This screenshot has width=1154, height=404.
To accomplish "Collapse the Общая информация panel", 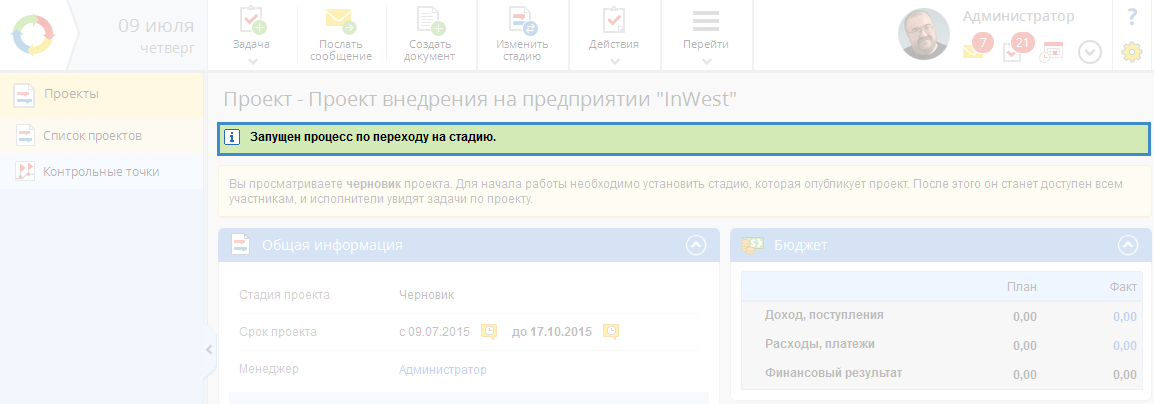I will [697, 245].
